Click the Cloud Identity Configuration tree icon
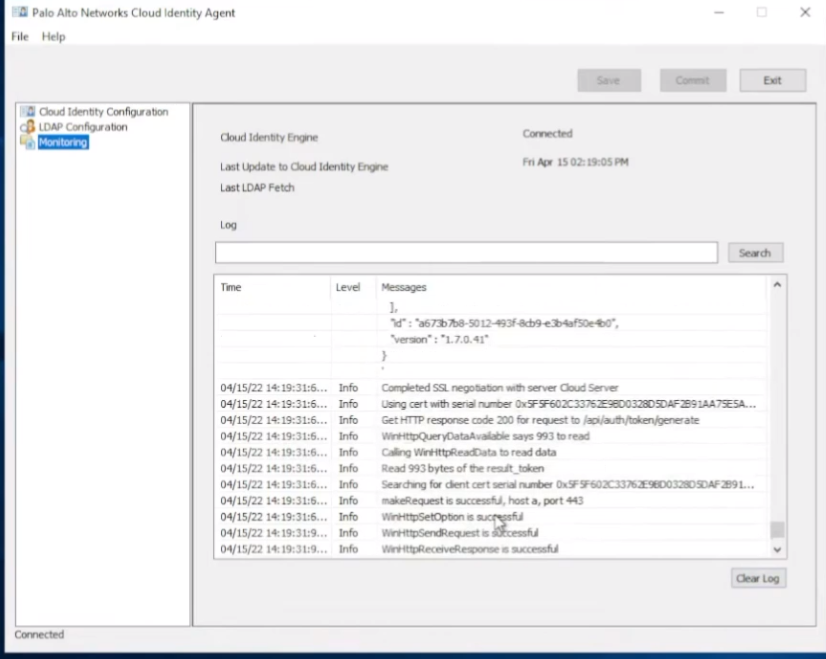826x659 pixels. pos(27,112)
